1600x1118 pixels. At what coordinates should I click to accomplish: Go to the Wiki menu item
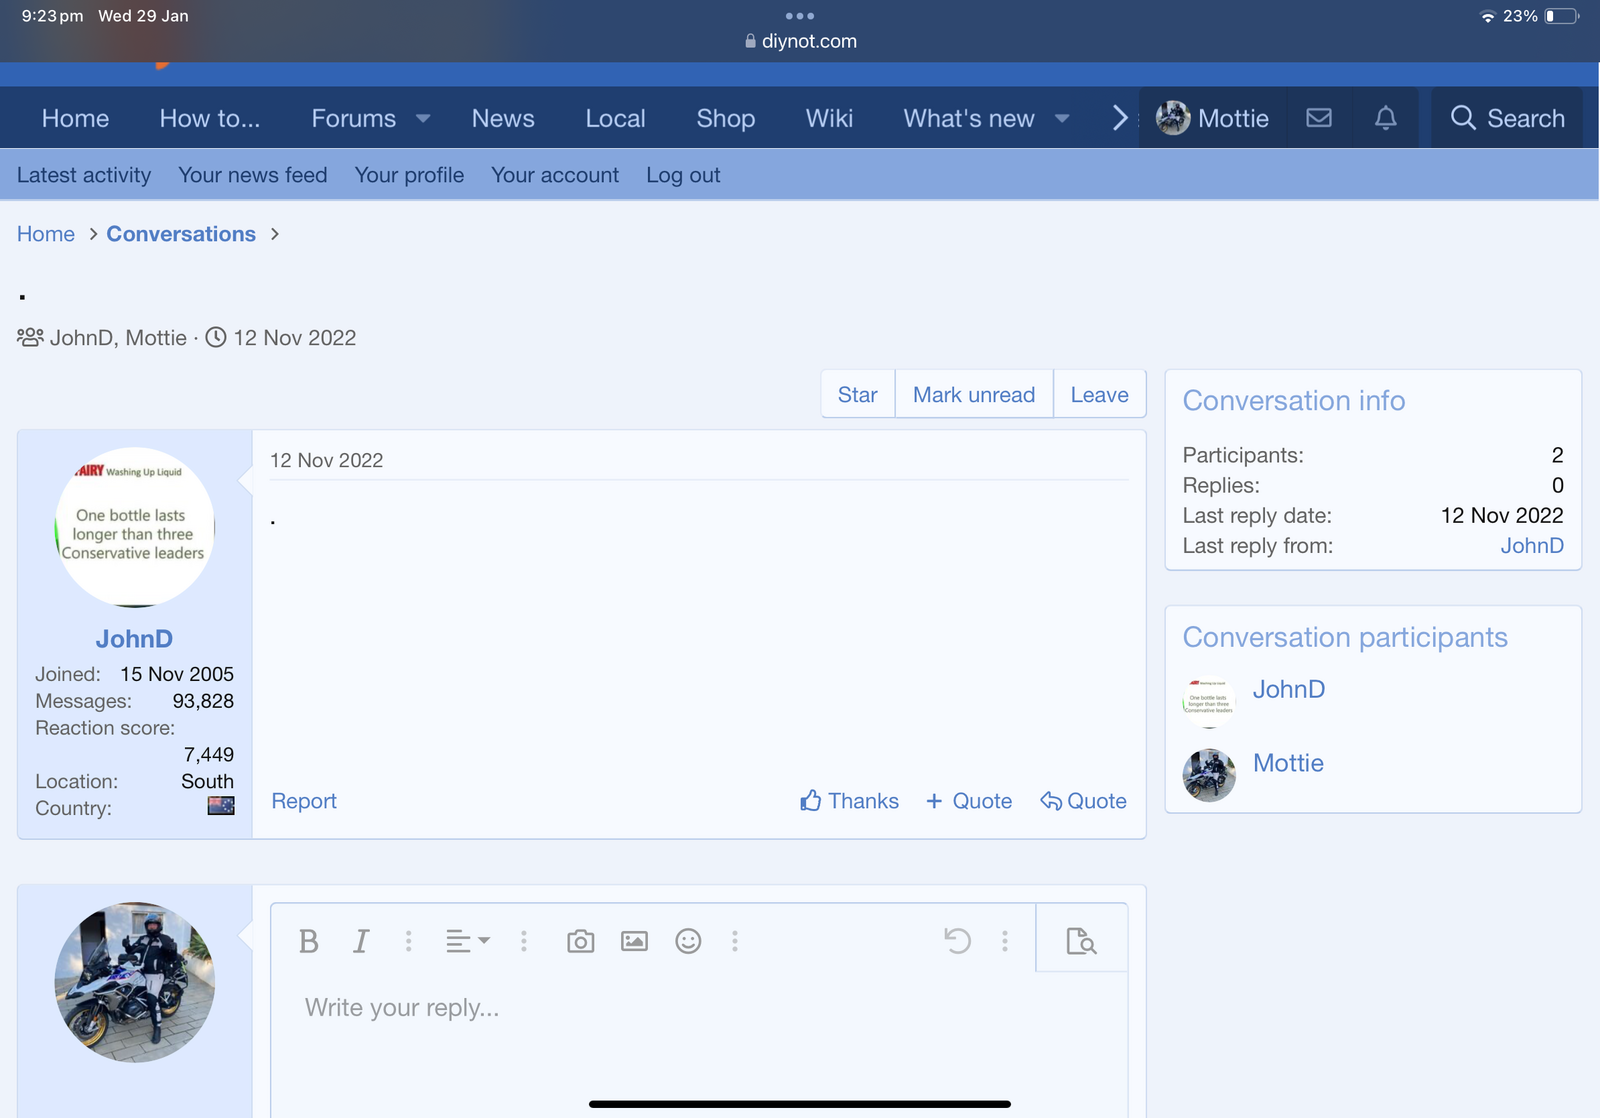click(x=829, y=118)
